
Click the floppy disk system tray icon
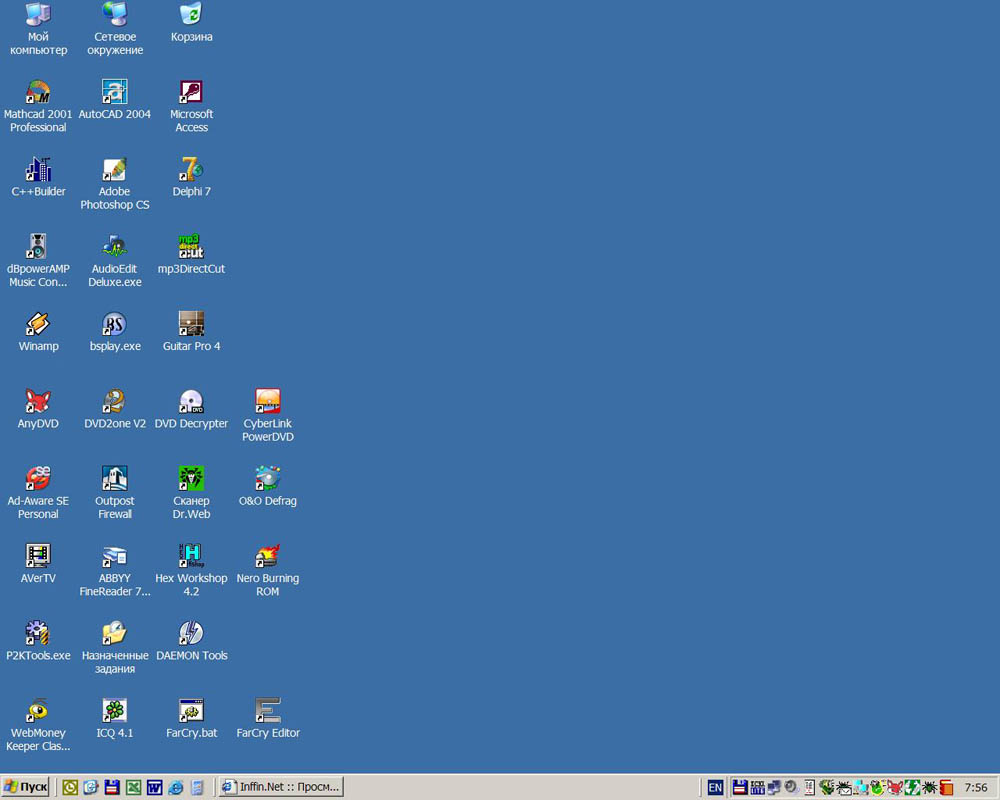tap(740, 787)
